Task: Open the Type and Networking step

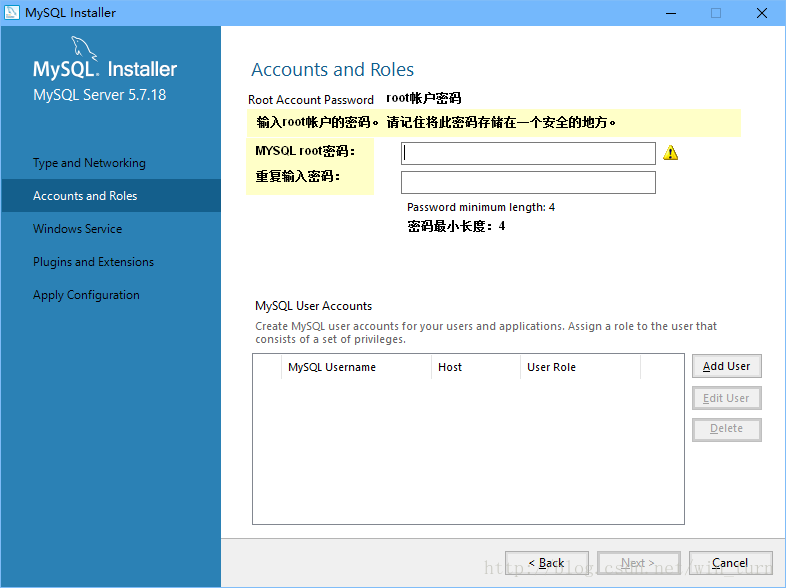Action: [x=89, y=163]
